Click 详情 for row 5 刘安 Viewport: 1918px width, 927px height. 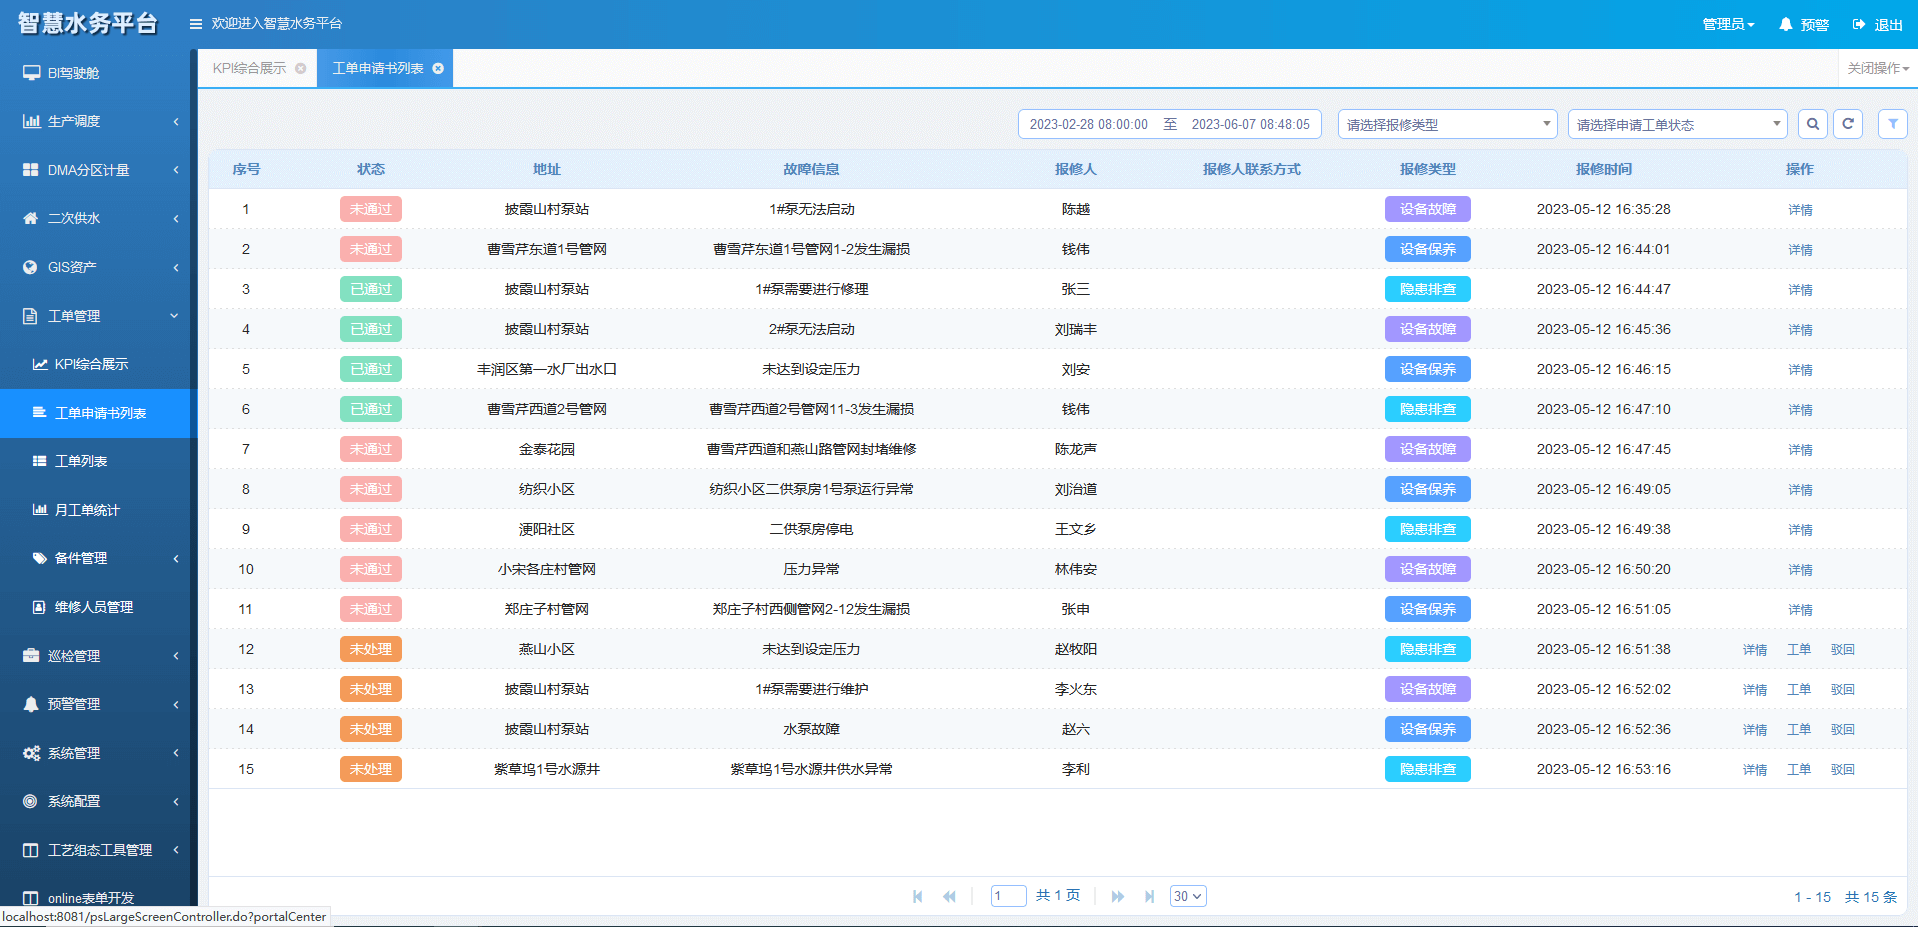pos(1800,370)
